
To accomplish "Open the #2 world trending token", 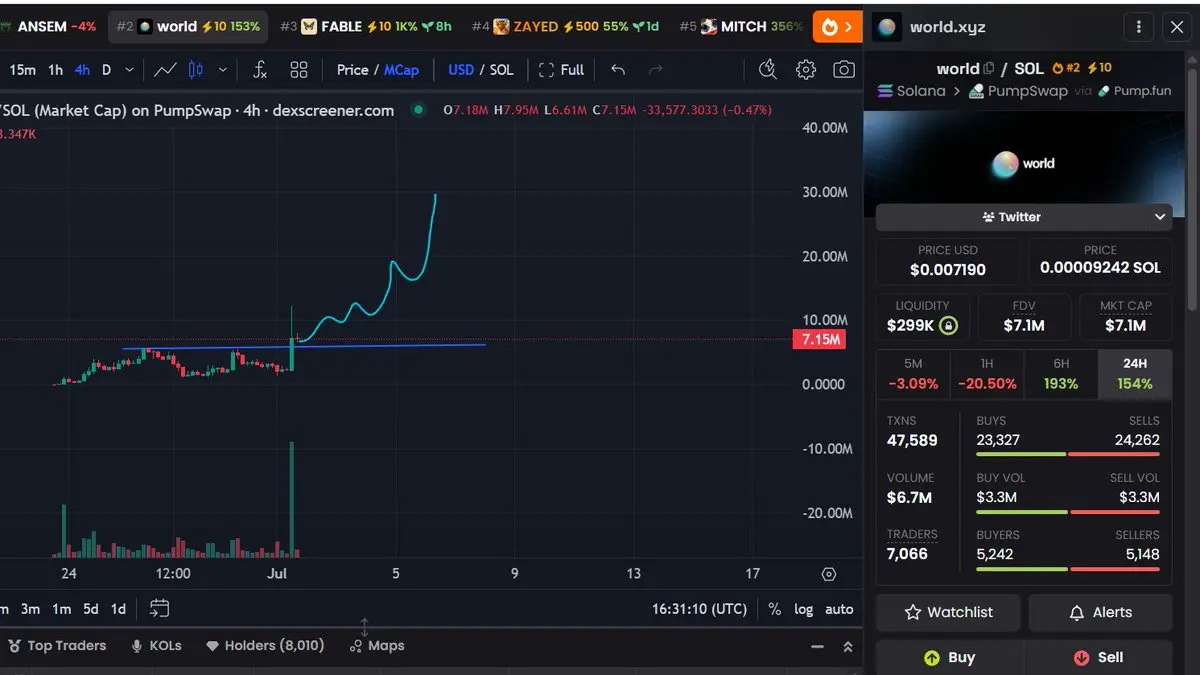I will 188,27.
